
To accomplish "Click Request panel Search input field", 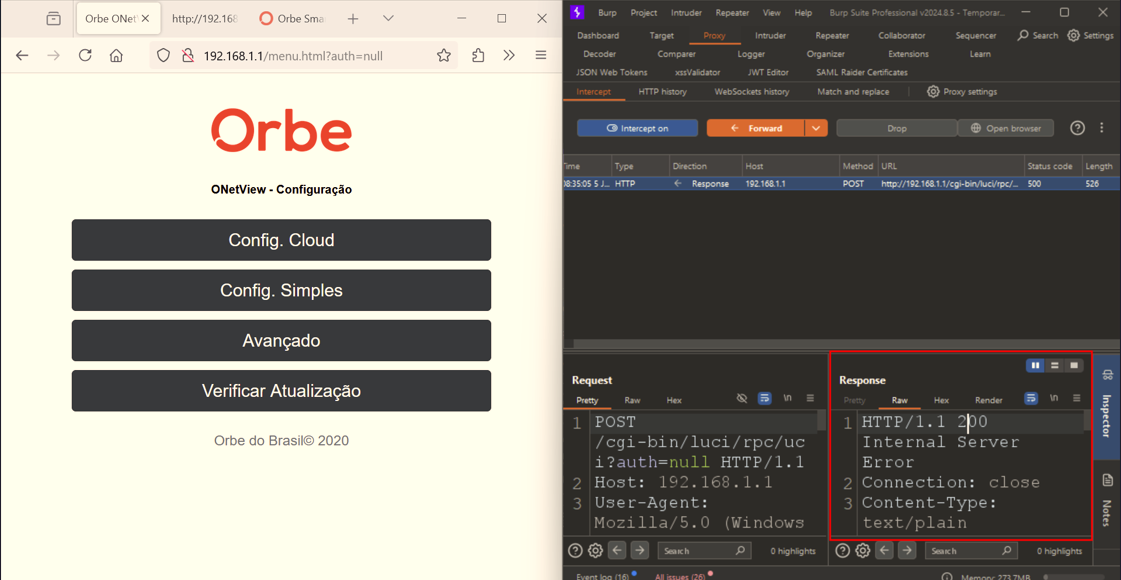I will pyautogui.click(x=704, y=551).
